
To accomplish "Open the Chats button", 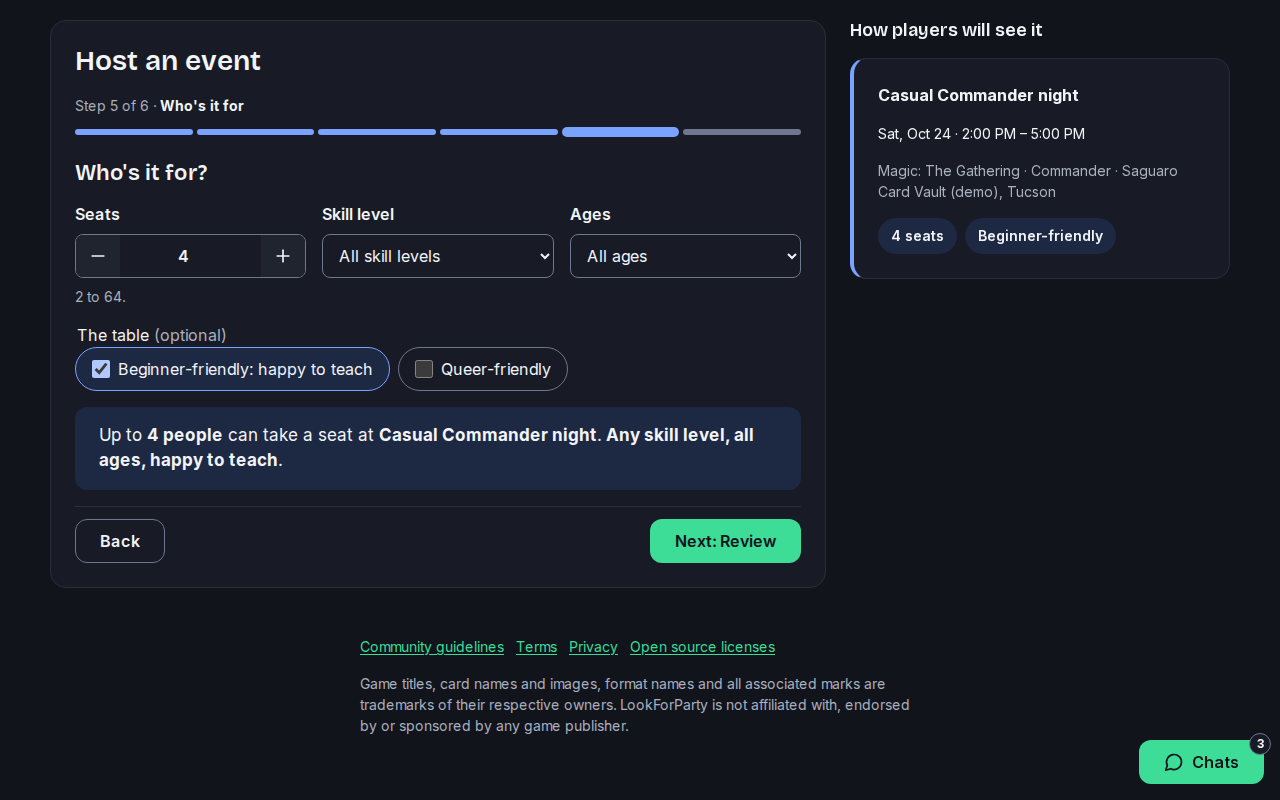I will (x=1201, y=762).
